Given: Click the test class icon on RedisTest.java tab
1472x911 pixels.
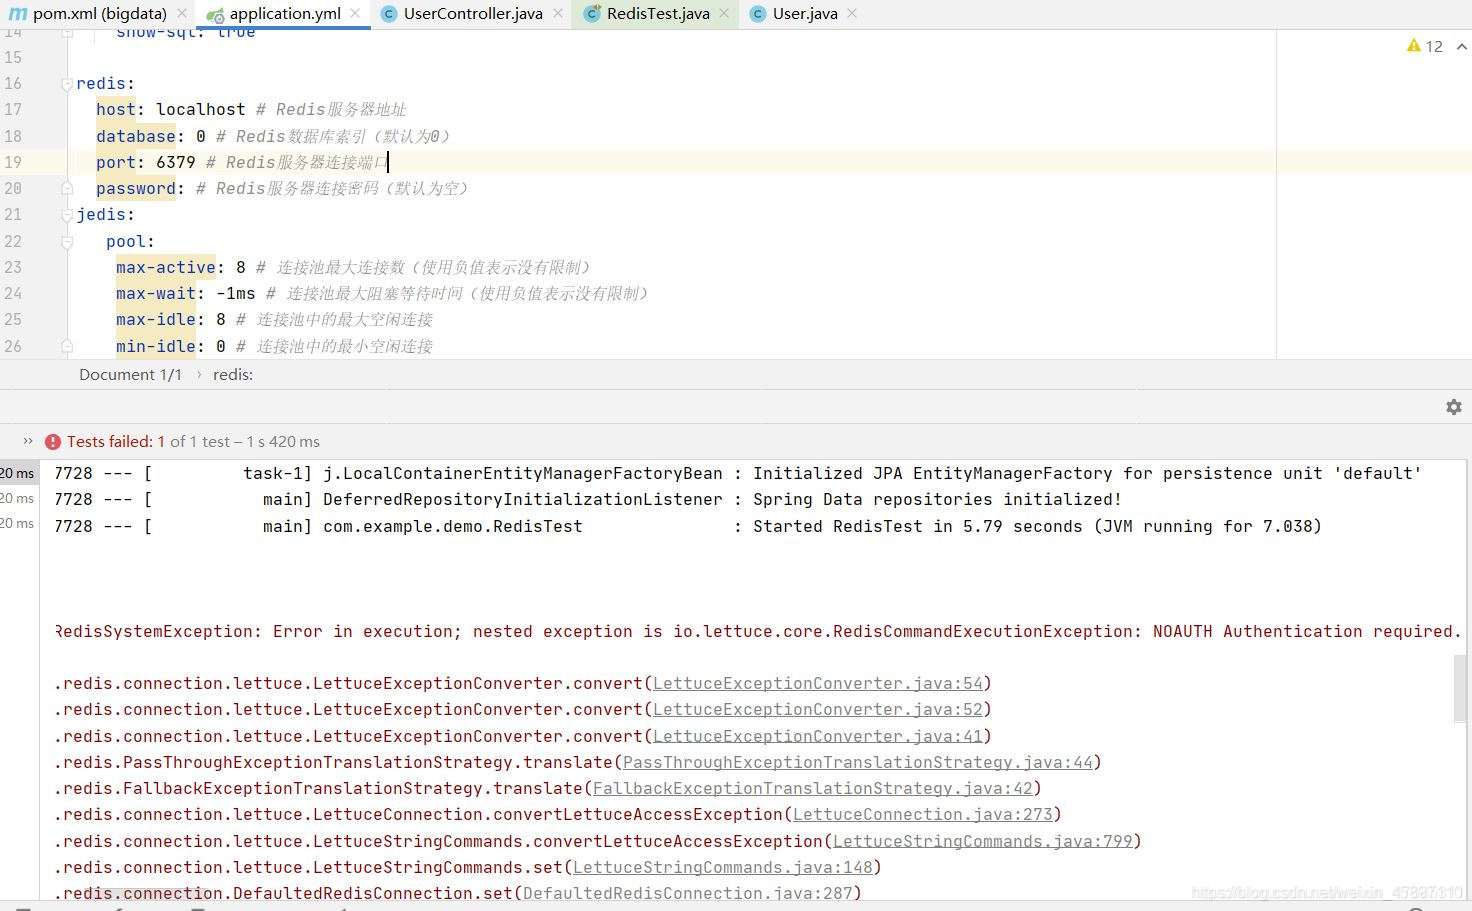Looking at the screenshot, I should pyautogui.click(x=592, y=14).
